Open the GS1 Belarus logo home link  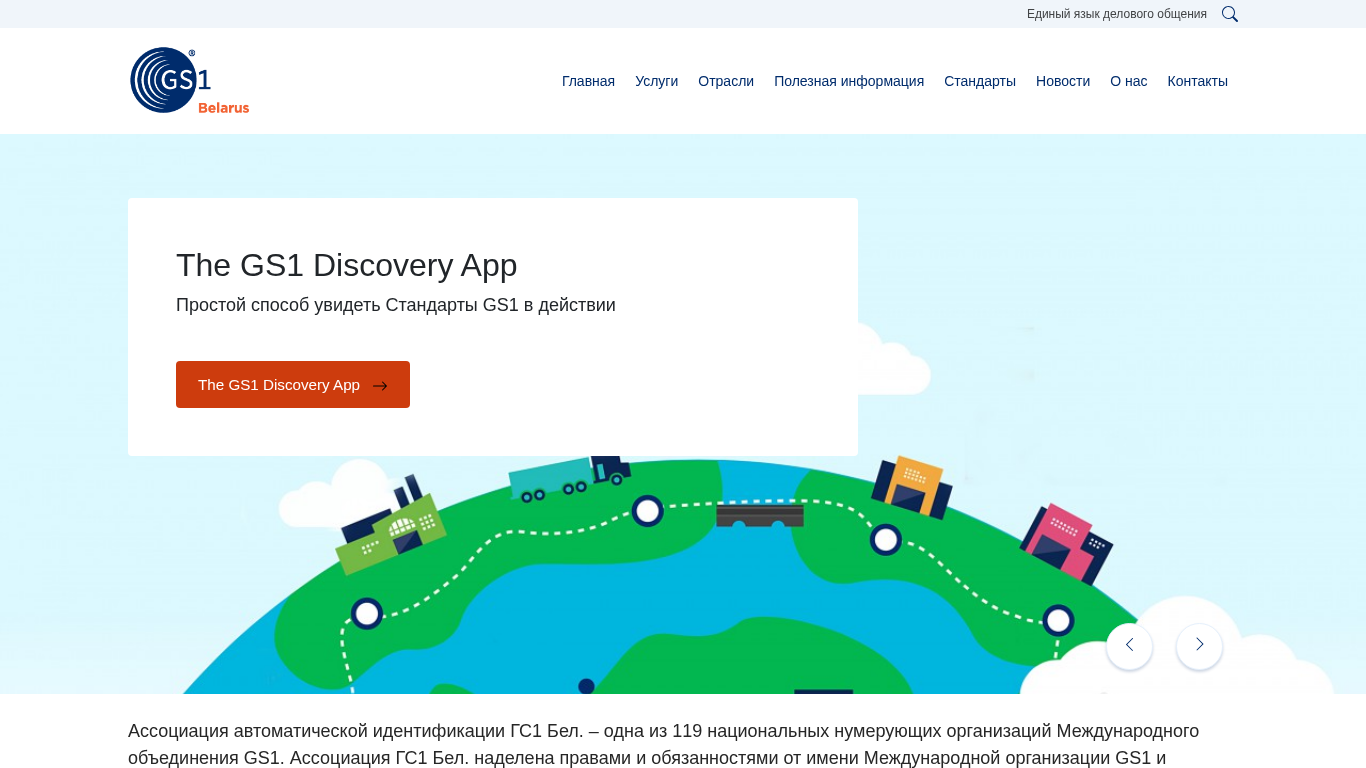[190, 80]
